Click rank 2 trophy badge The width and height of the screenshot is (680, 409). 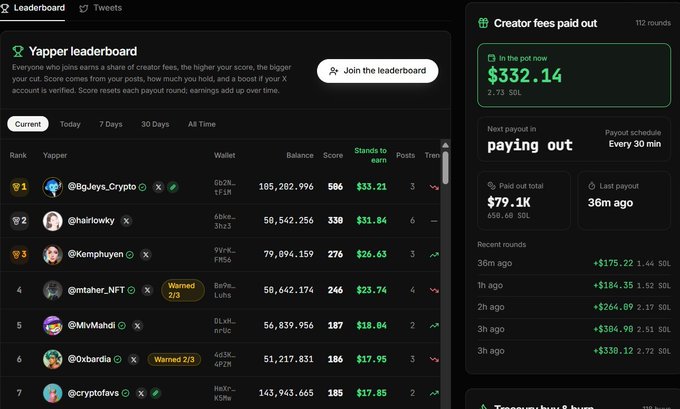20,221
